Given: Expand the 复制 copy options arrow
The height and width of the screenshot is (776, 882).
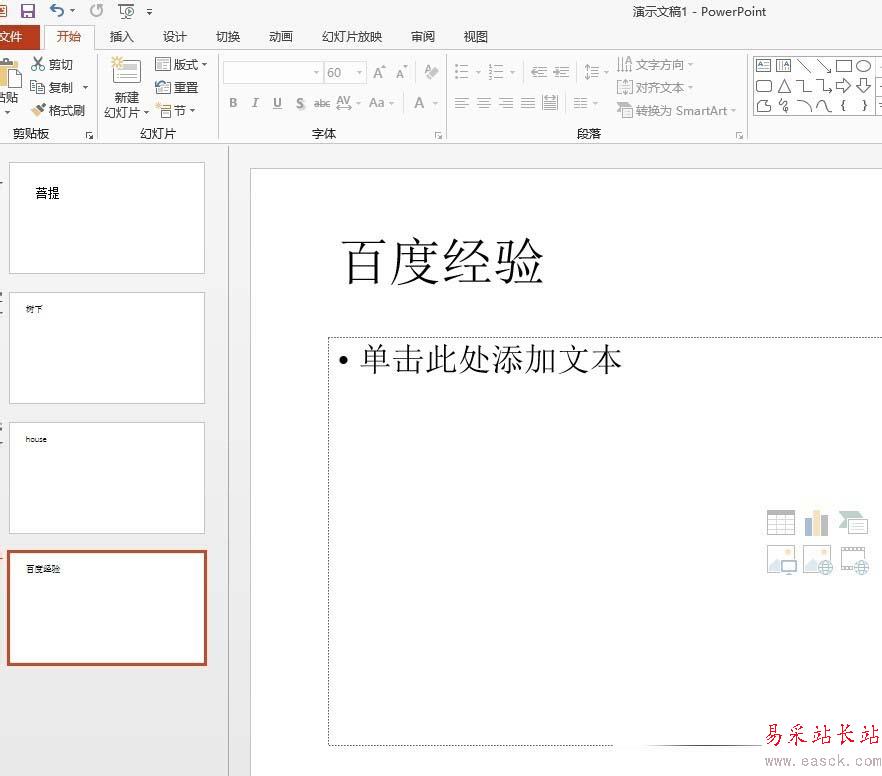Looking at the screenshot, I should (x=86, y=87).
